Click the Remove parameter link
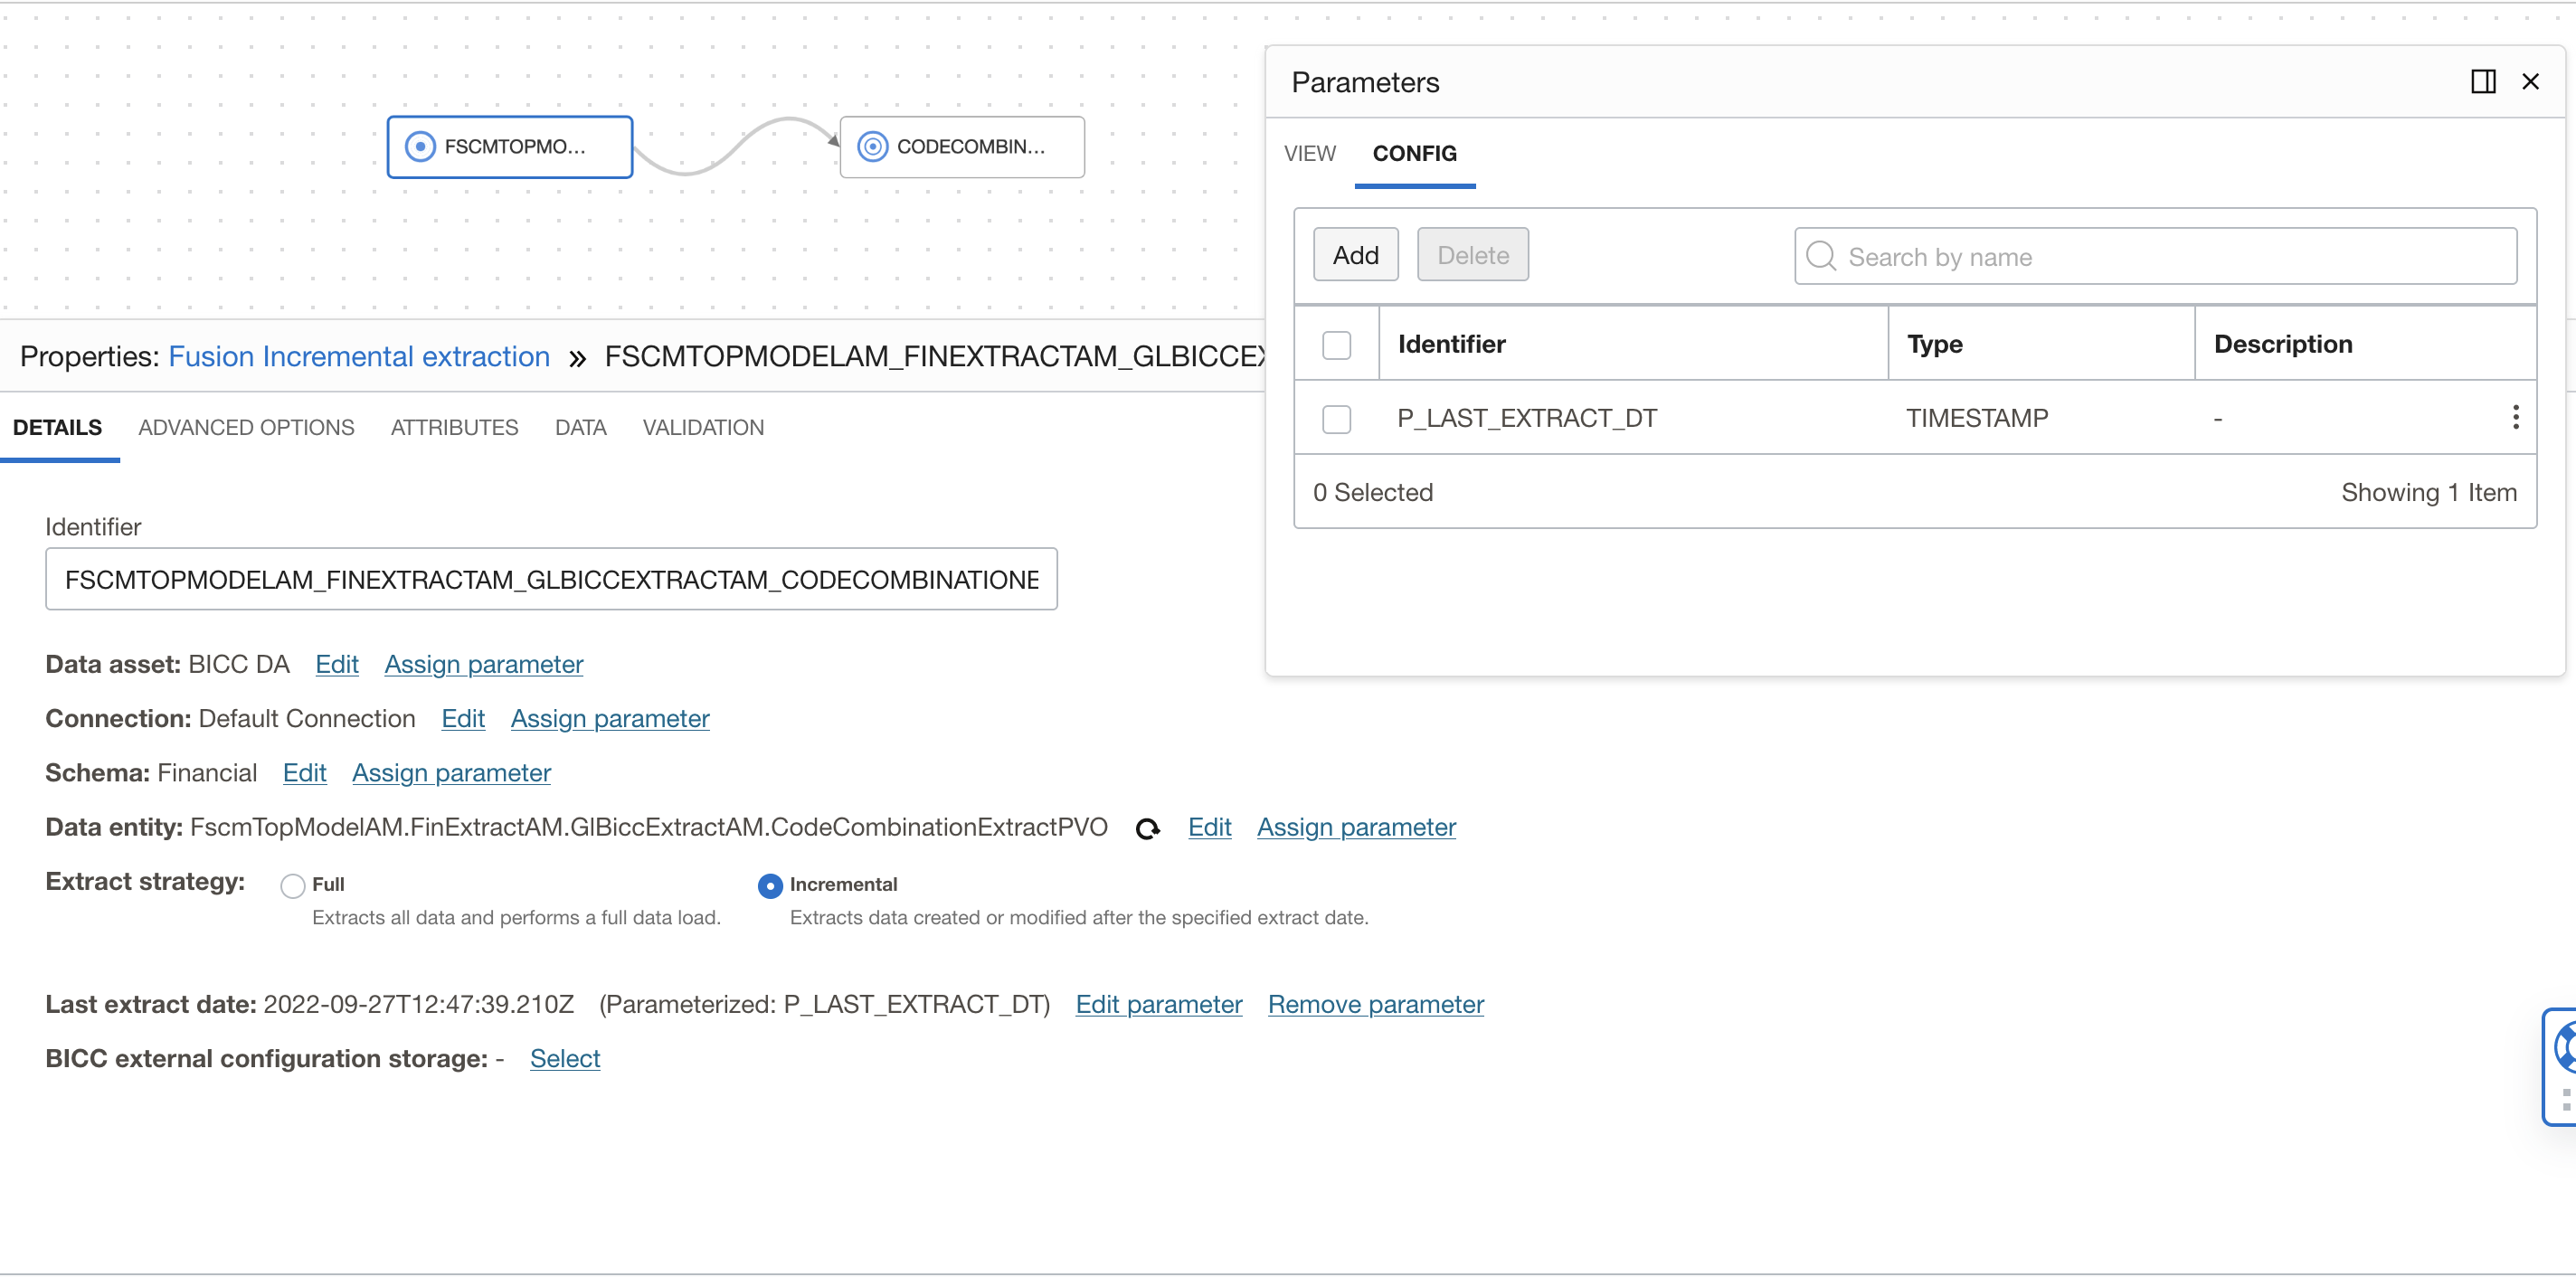Image resolution: width=2576 pixels, height=1277 pixels. click(1376, 1004)
